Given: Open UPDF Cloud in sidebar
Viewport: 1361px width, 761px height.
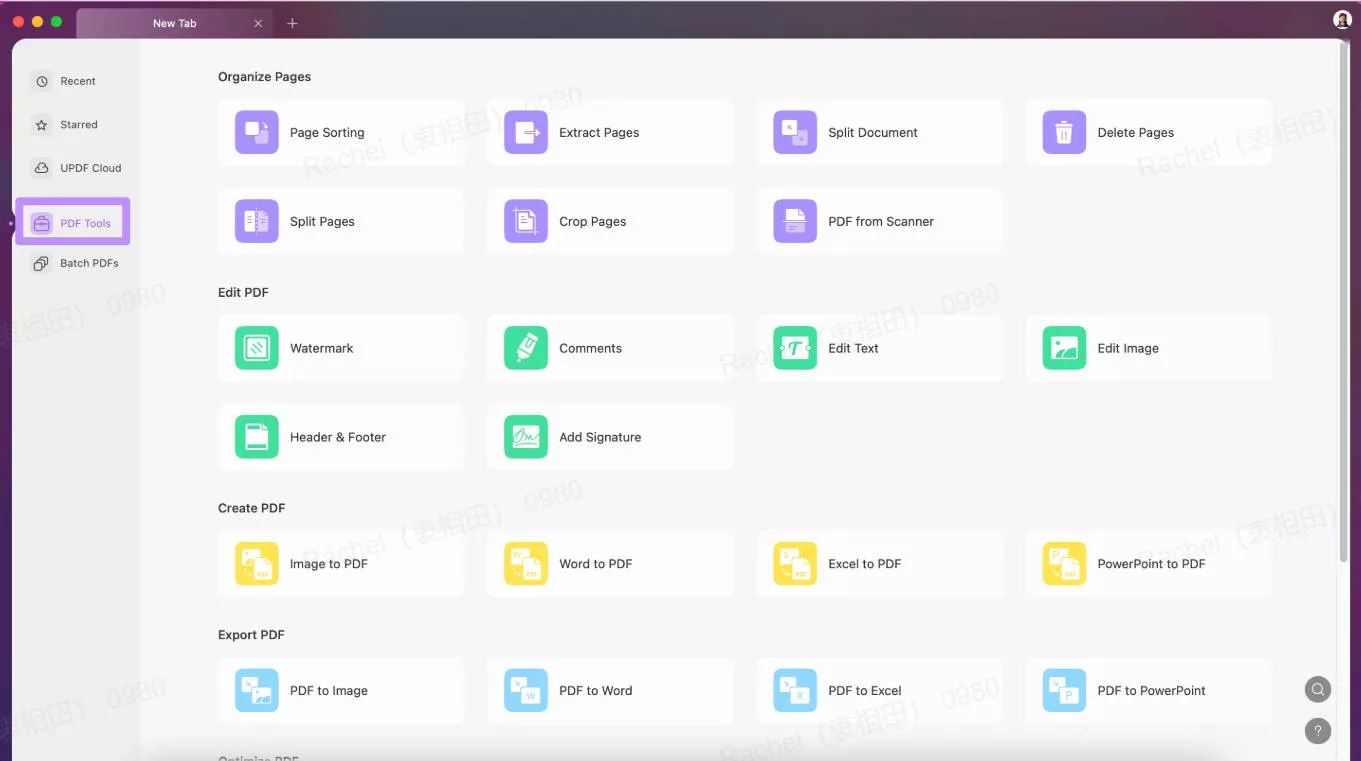Looking at the screenshot, I should pos(77,168).
